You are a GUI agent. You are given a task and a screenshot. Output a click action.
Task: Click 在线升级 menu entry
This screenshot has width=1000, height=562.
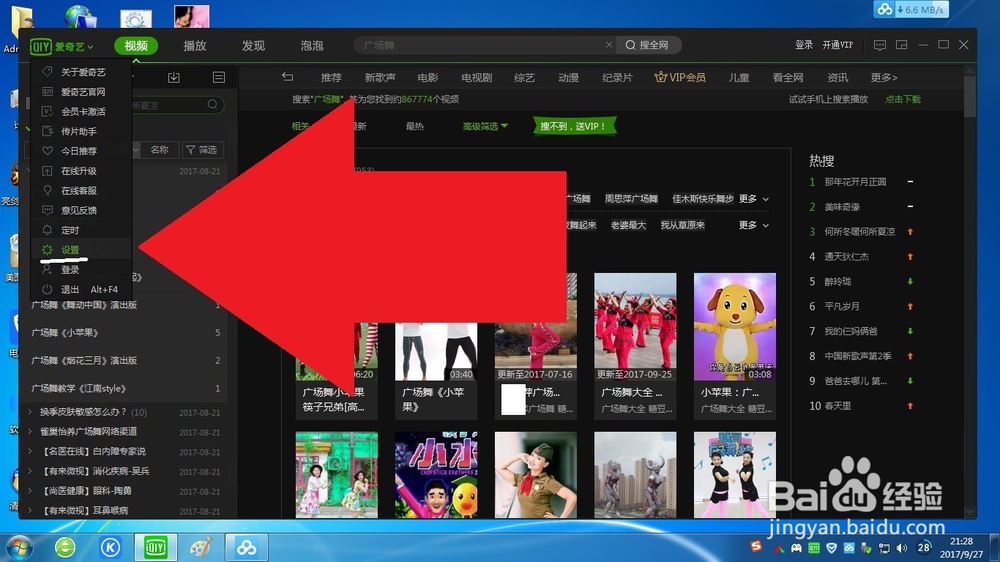[x=82, y=171]
